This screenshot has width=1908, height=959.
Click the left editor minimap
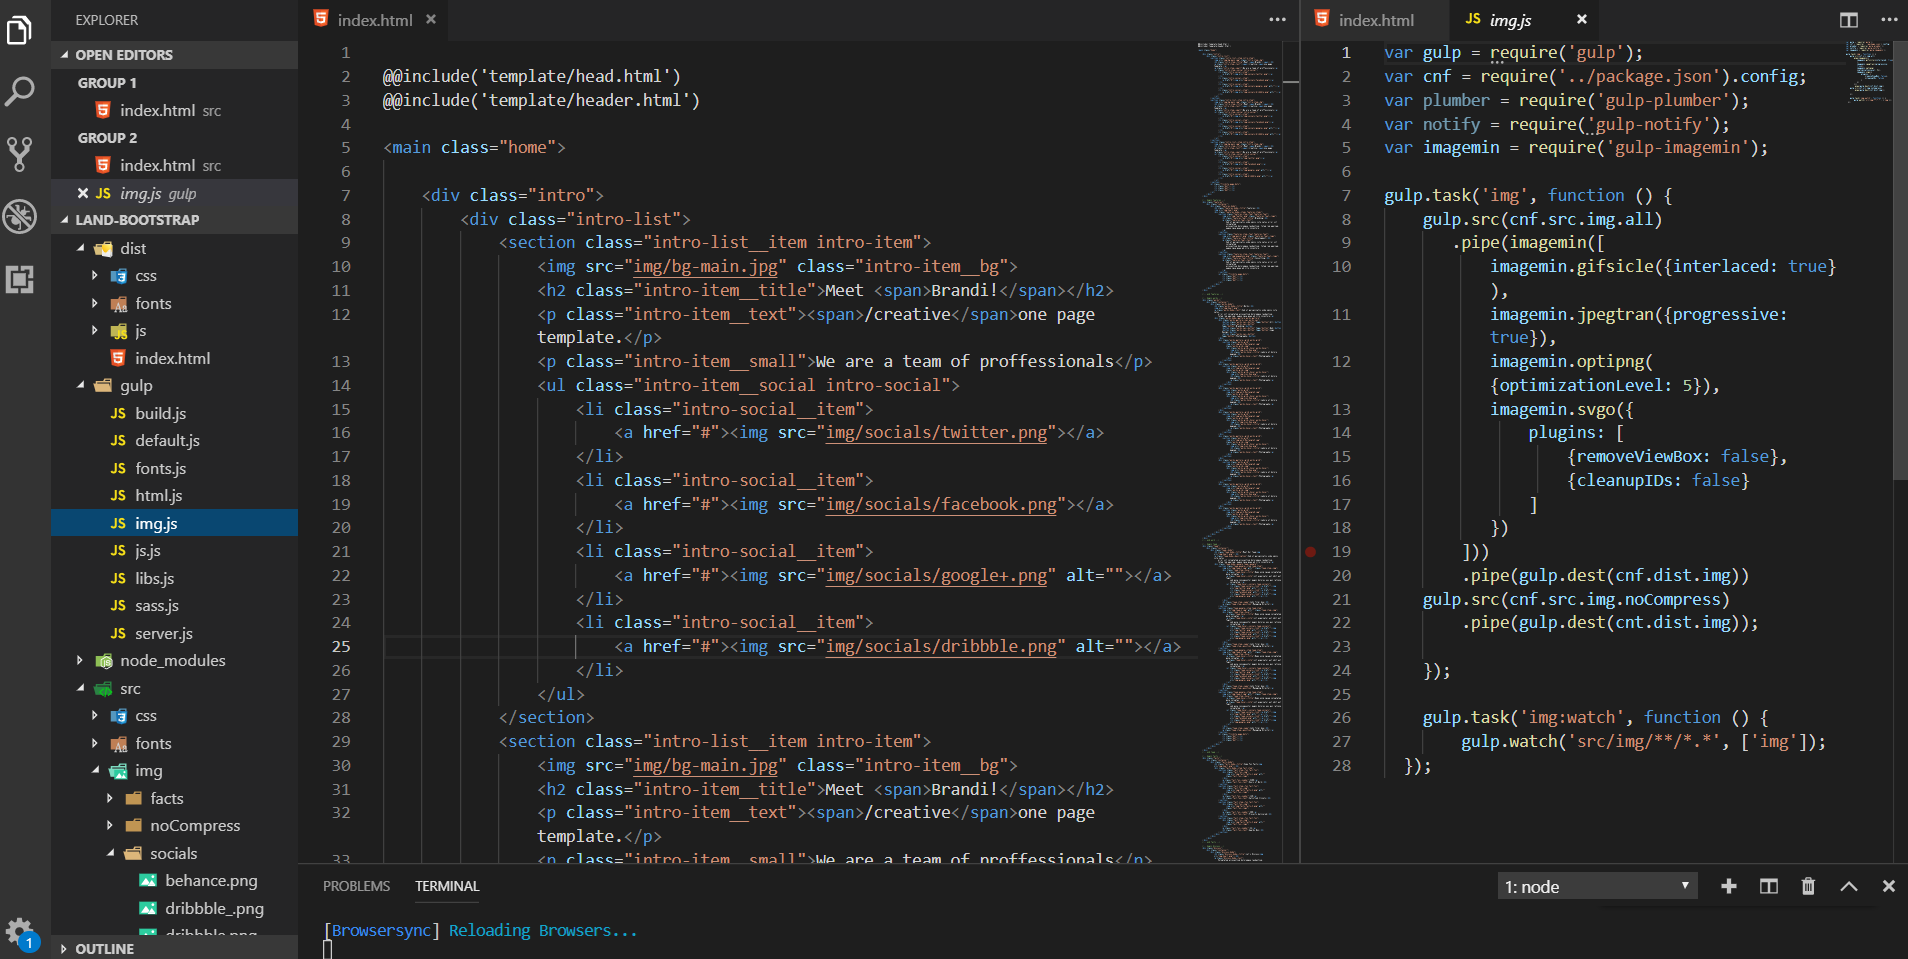pyautogui.click(x=1239, y=450)
